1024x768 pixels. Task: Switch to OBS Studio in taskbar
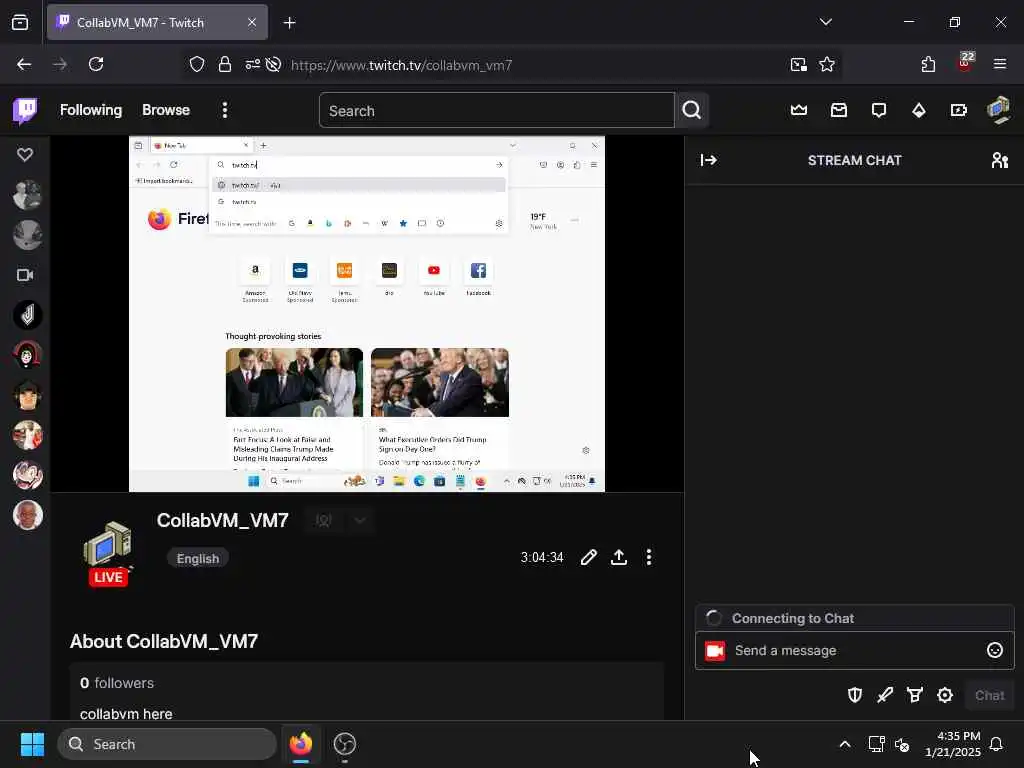[344, 744]
